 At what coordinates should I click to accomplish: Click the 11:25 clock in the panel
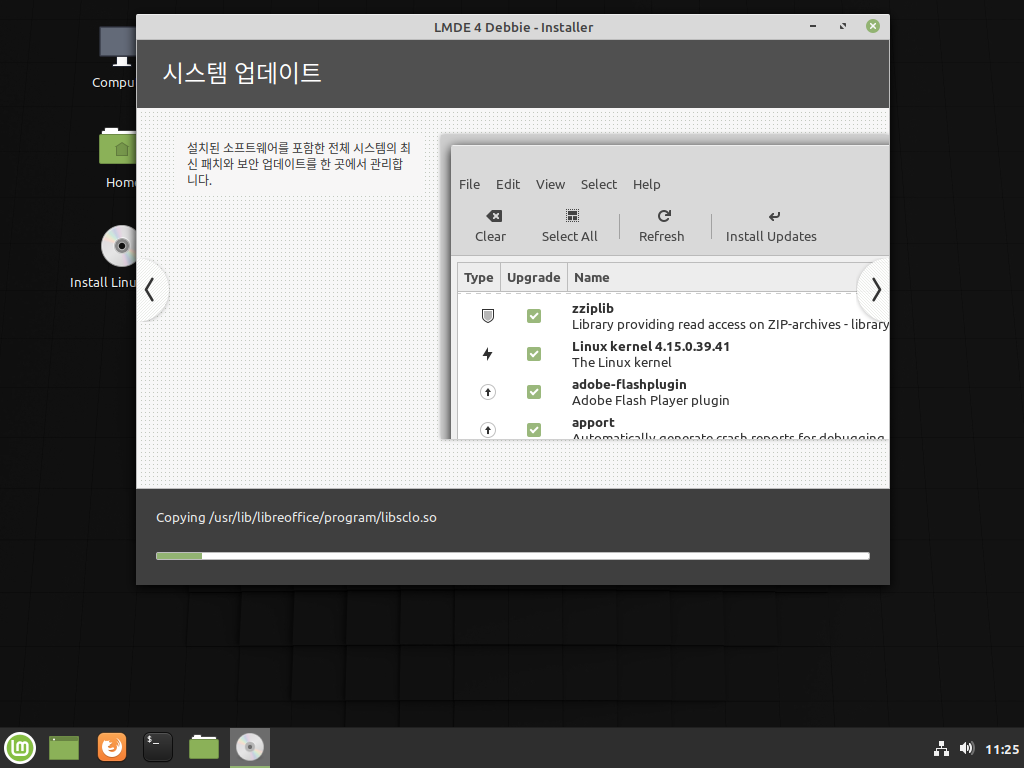(x=1002, y=749)
